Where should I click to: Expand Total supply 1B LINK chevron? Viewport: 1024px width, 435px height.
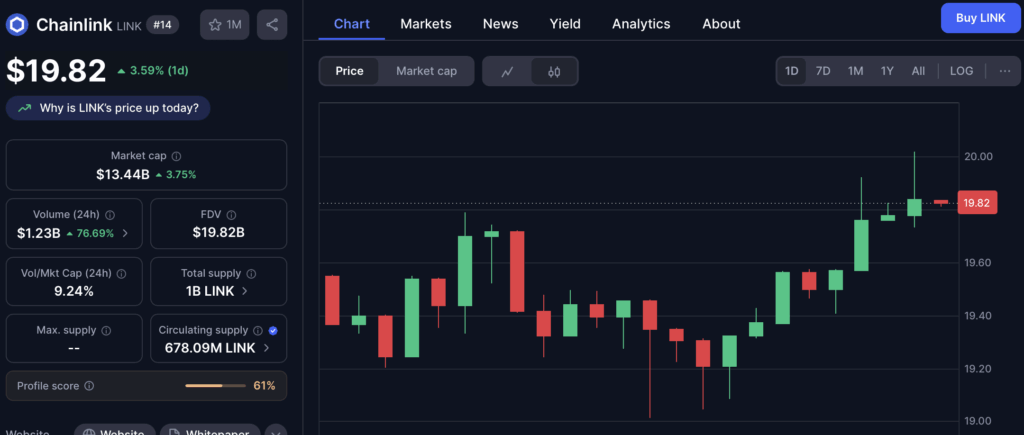[x=245, y=291]
